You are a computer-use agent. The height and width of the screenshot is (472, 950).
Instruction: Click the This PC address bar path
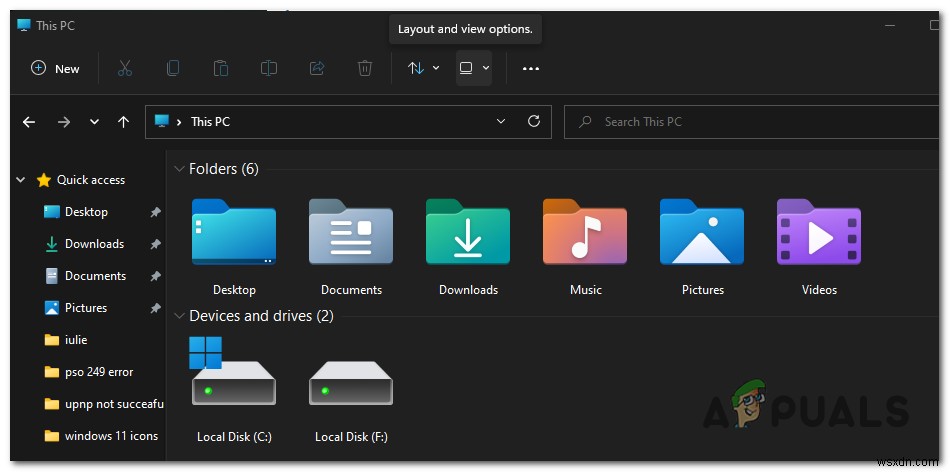210,122
